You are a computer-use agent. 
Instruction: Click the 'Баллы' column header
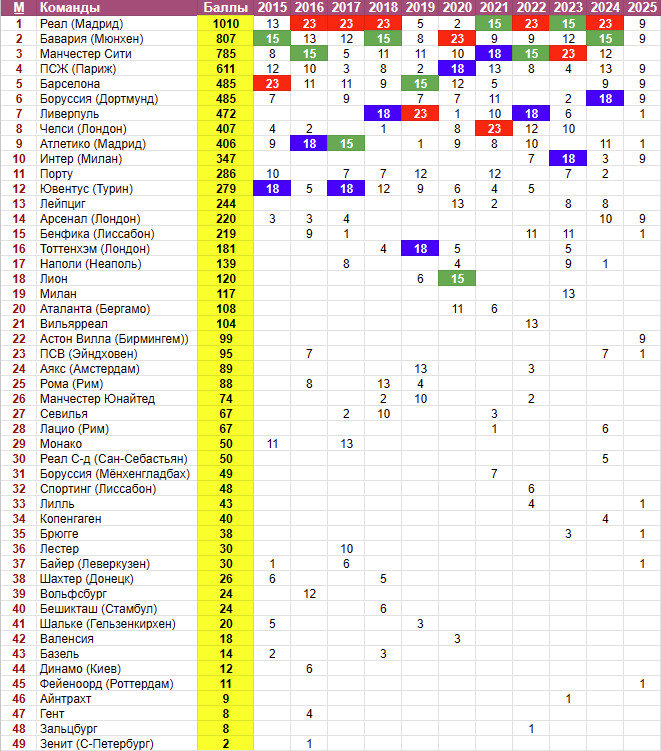coord(226,8)
